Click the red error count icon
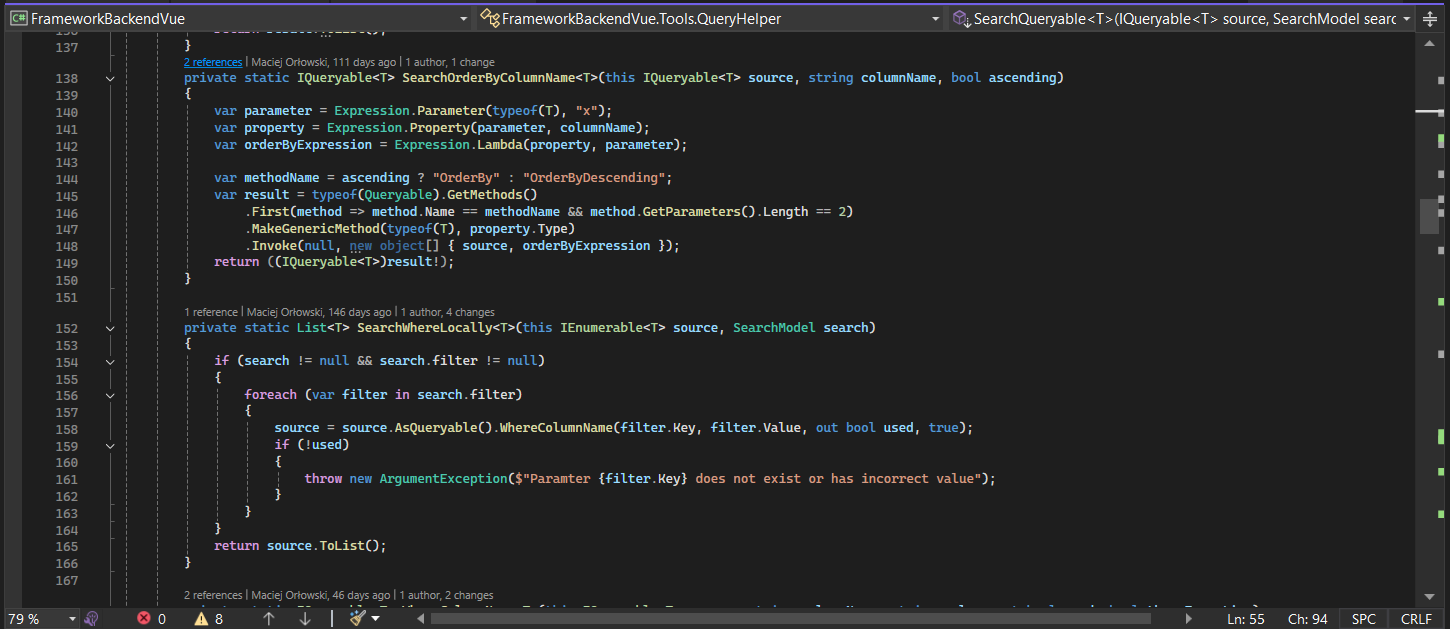The width and height of the screenshot is (1450, 629). [144, 619]
